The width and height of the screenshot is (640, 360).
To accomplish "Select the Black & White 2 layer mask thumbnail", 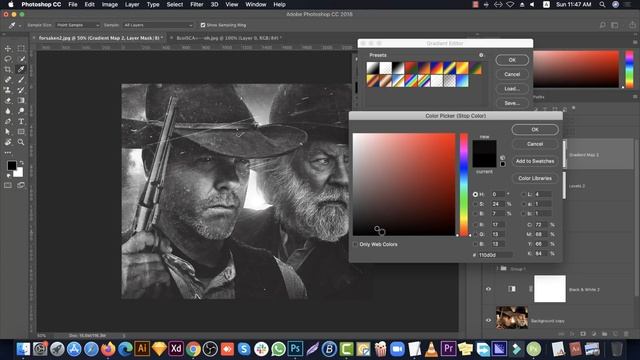I will pyautogui.click(x=550, y=289).
